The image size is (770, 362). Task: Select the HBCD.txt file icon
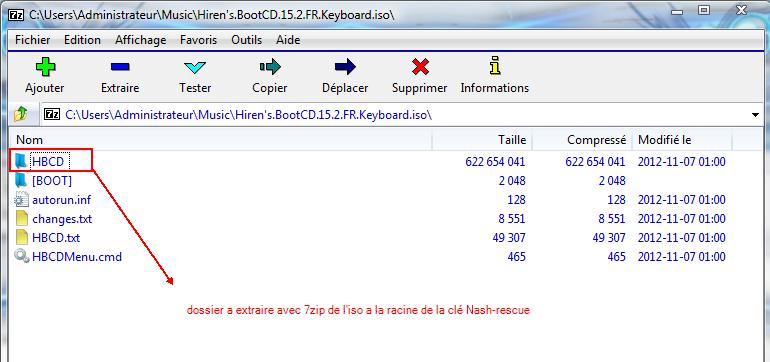22,238
